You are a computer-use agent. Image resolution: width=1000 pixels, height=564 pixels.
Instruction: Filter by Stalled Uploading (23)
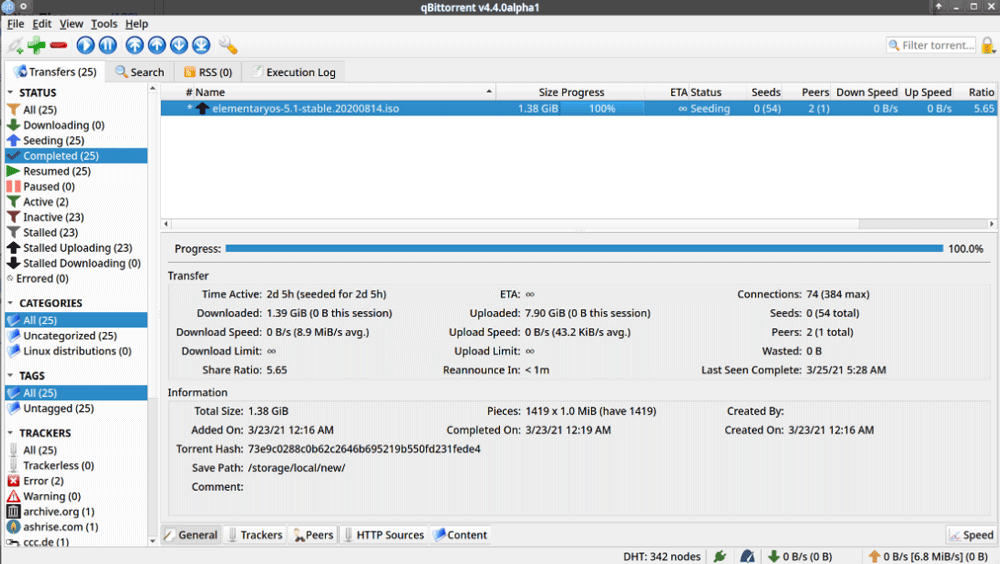(76, 248)
